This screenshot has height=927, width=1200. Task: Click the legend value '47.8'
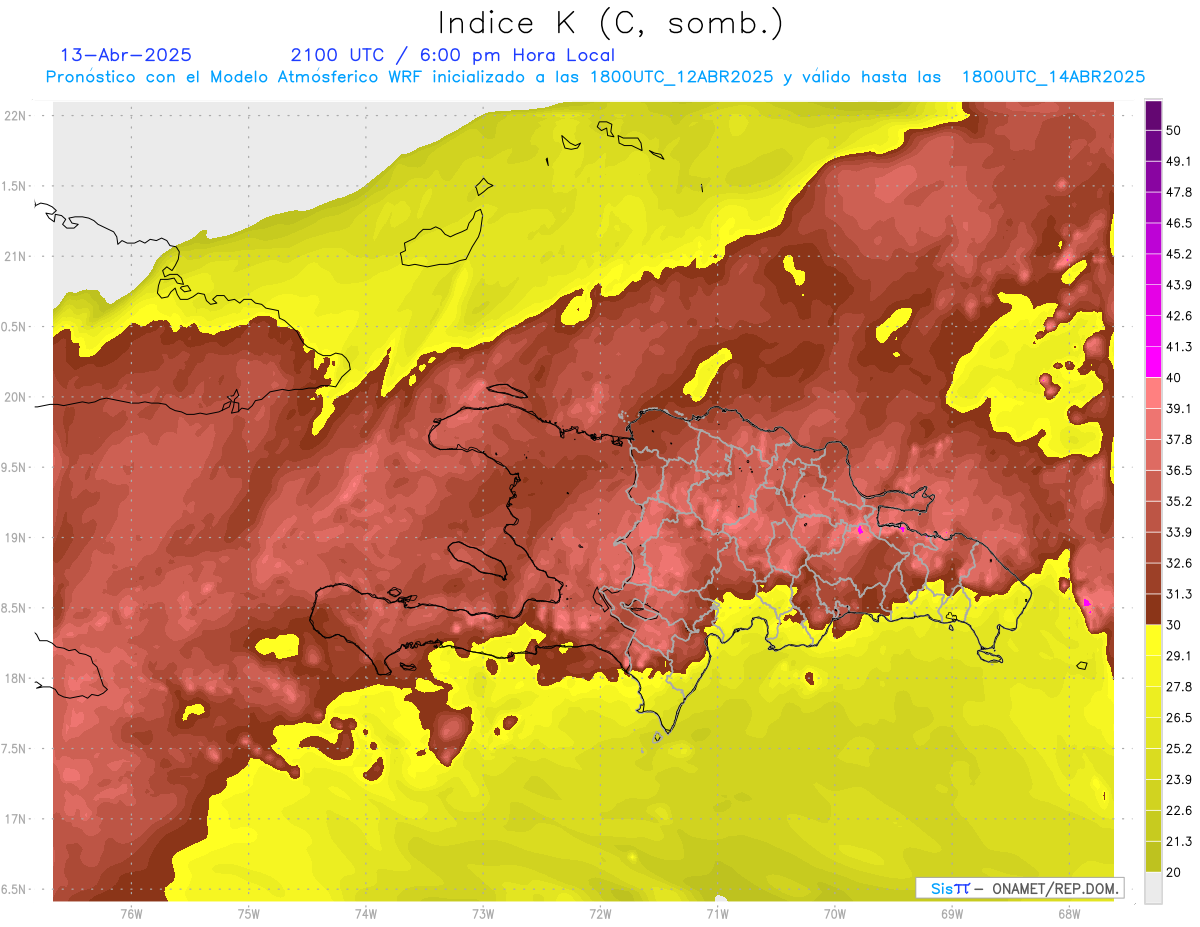pos(1179,192)
